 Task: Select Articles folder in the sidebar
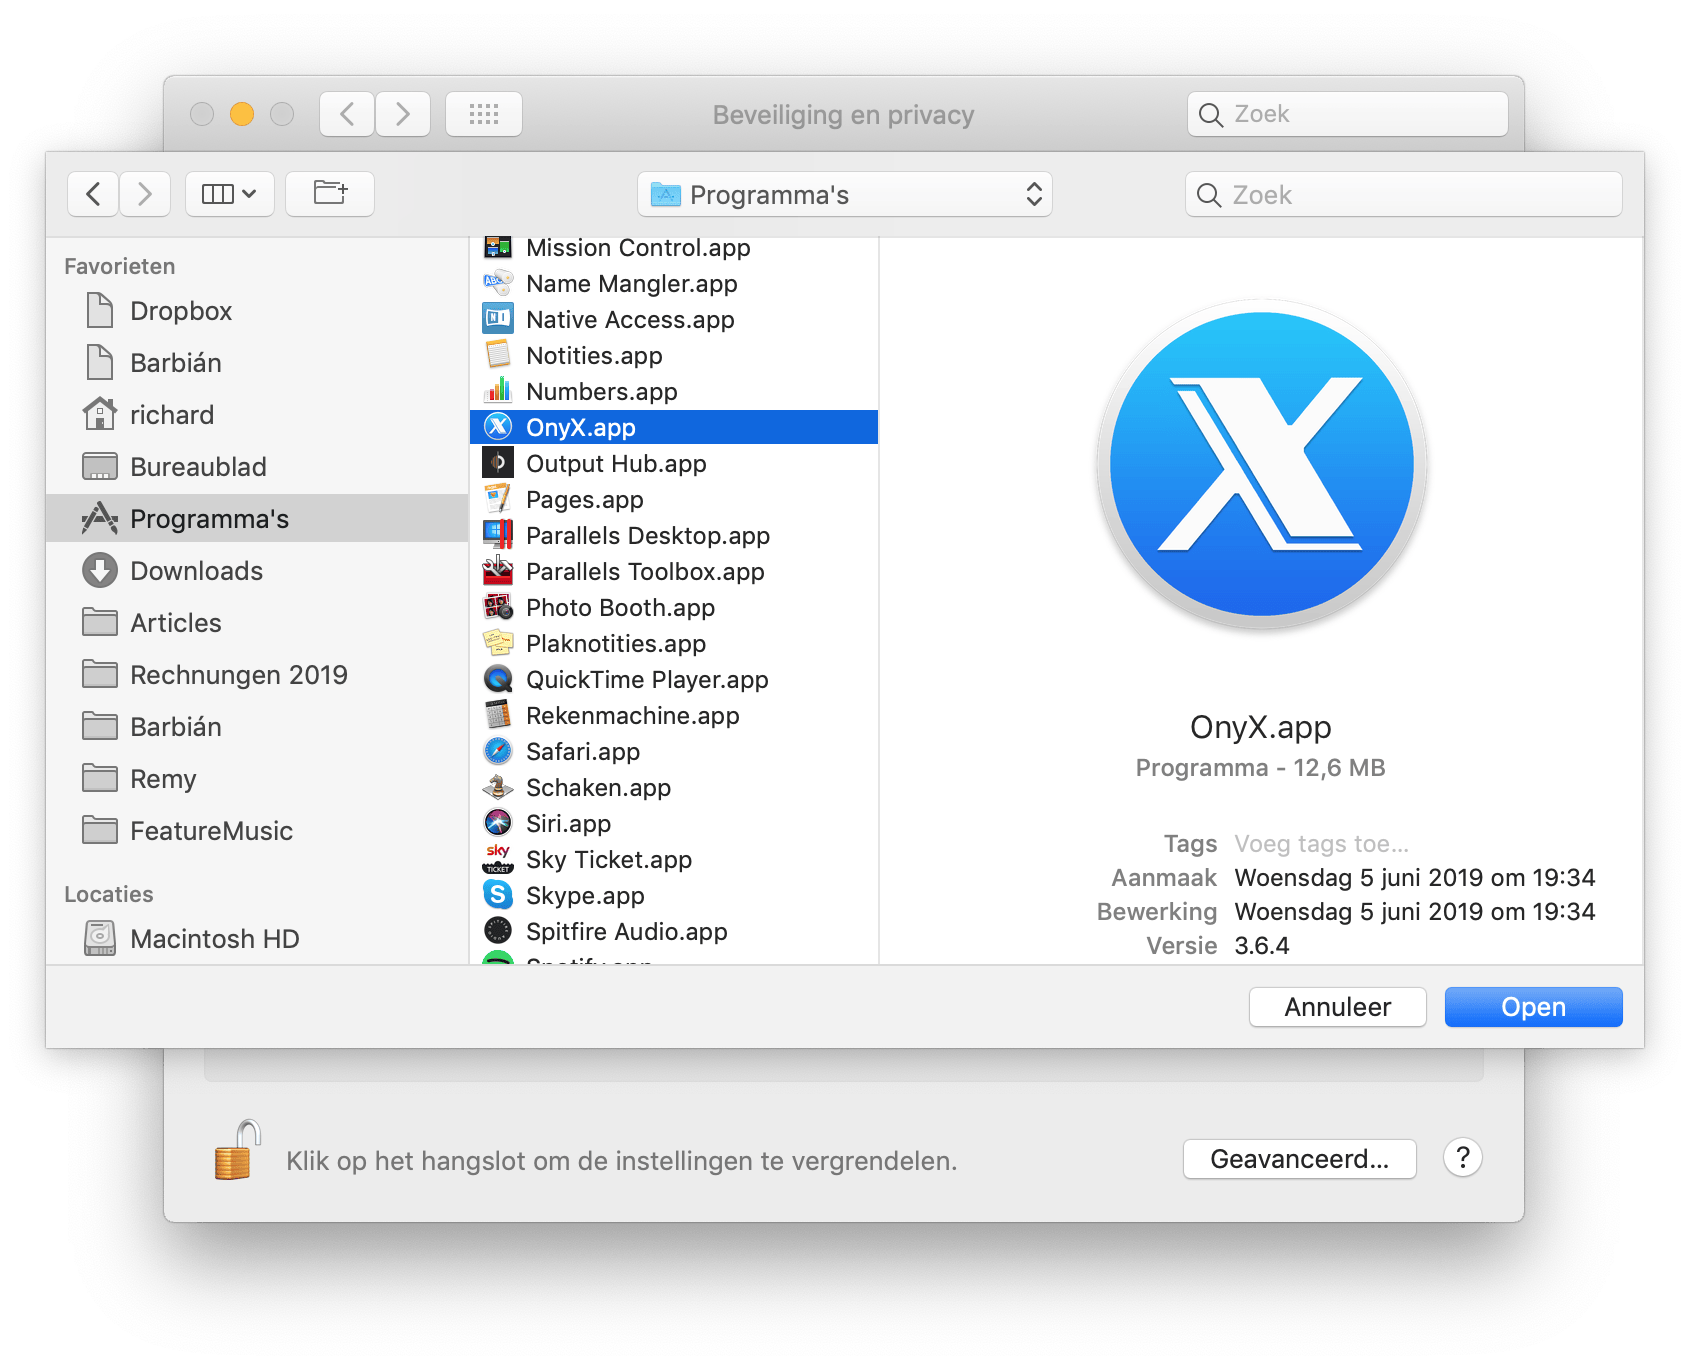click(x=257, y=623)
